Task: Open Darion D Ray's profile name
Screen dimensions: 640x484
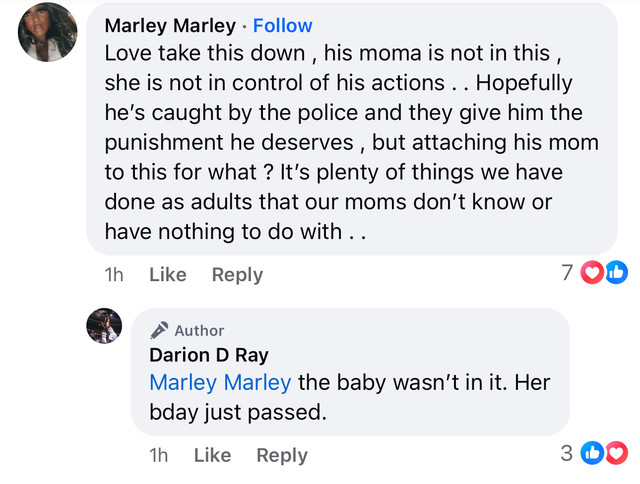Action: [x=209, y=355]
